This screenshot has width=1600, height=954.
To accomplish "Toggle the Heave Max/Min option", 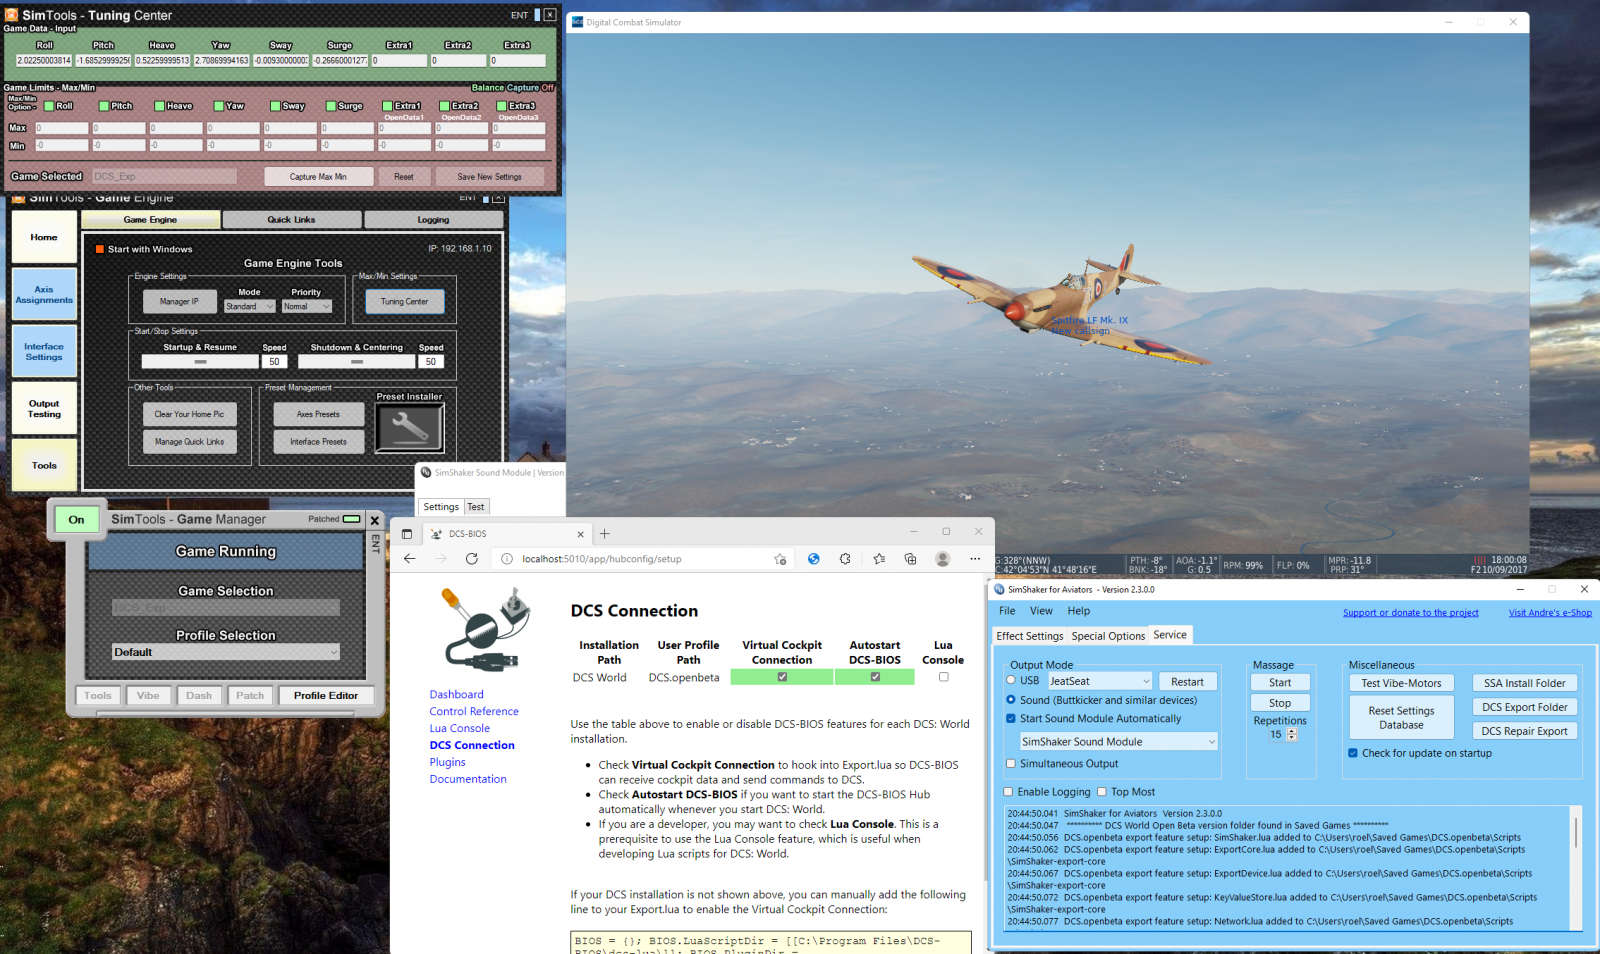I will pos(160,106).
